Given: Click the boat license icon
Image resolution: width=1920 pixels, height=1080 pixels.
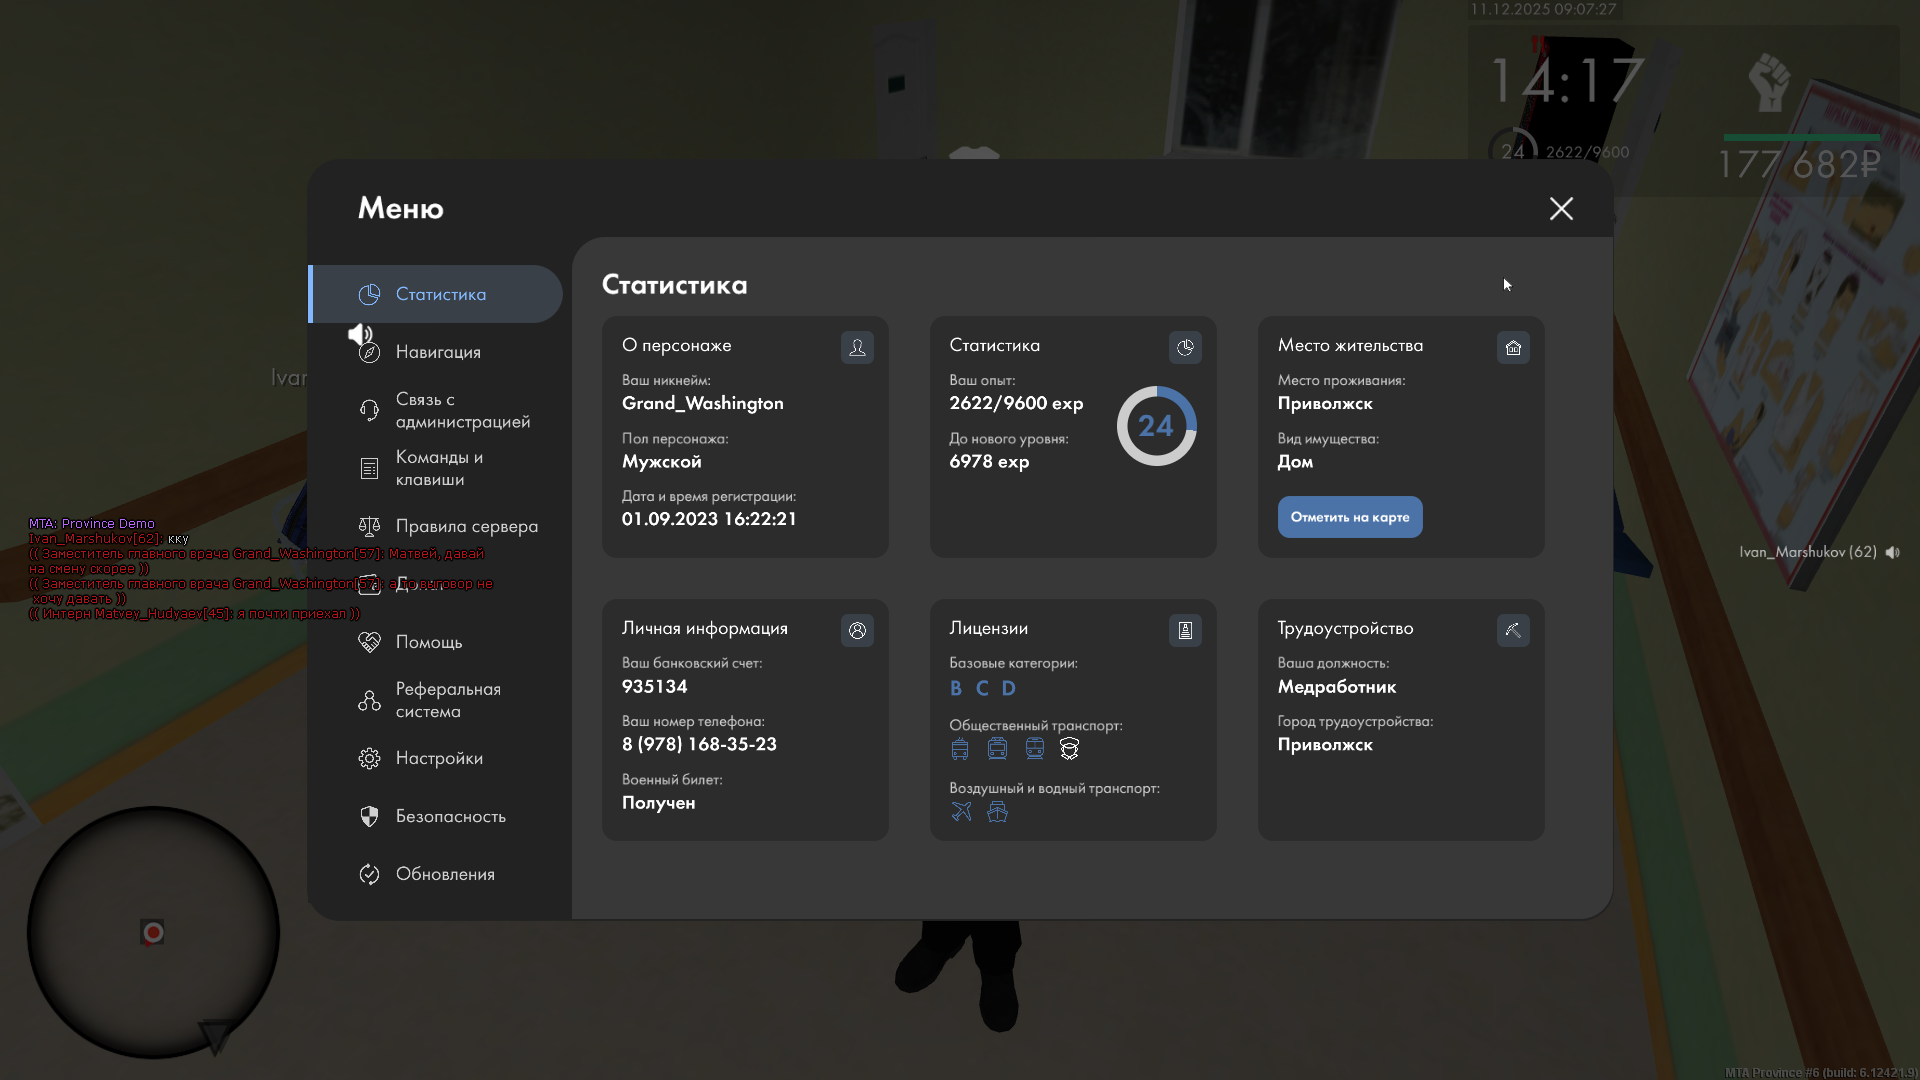Looking at the screenshot, I should click(x=997, y=812).
